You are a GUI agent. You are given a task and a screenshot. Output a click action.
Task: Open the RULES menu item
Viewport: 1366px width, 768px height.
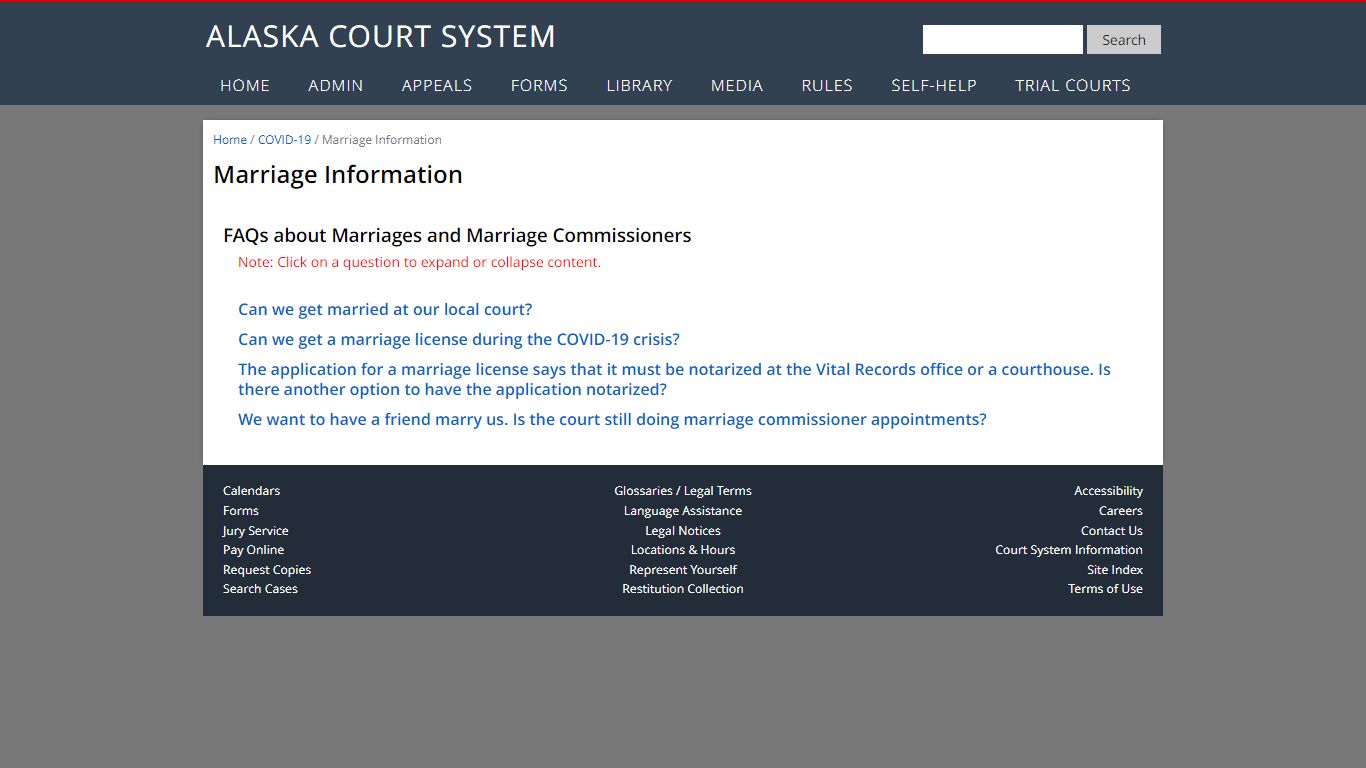[x=827, y=86]
